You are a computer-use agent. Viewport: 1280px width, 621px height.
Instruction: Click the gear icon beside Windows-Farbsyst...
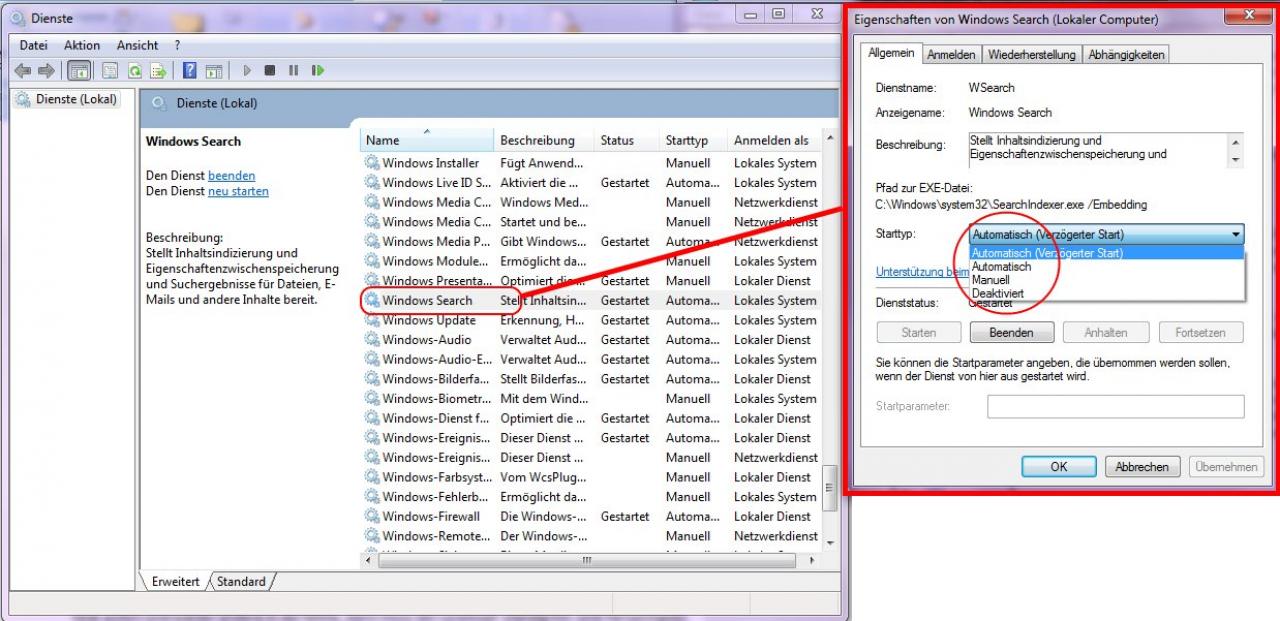pyautogui.click(x=372, y=477)
